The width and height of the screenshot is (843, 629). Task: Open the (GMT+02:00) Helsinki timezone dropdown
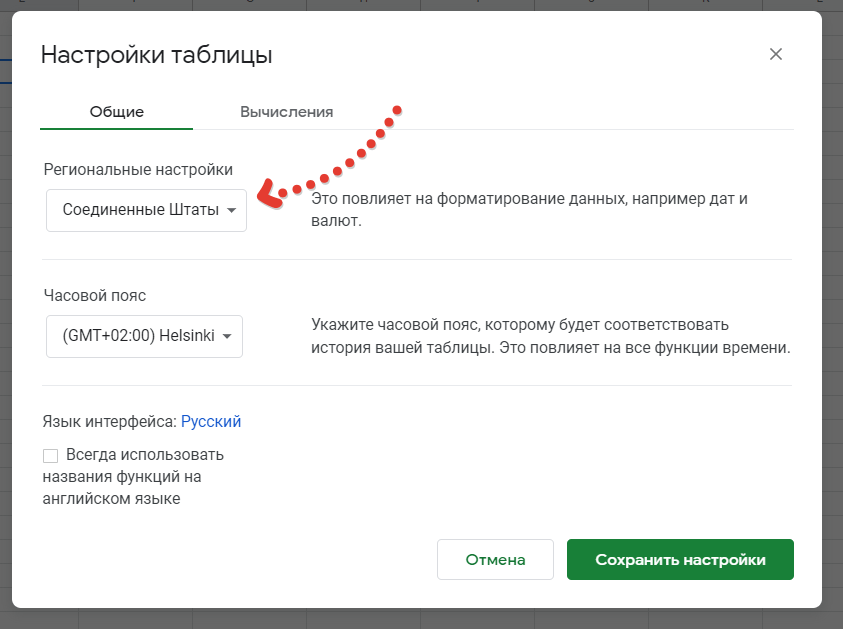tap(144, 337)
